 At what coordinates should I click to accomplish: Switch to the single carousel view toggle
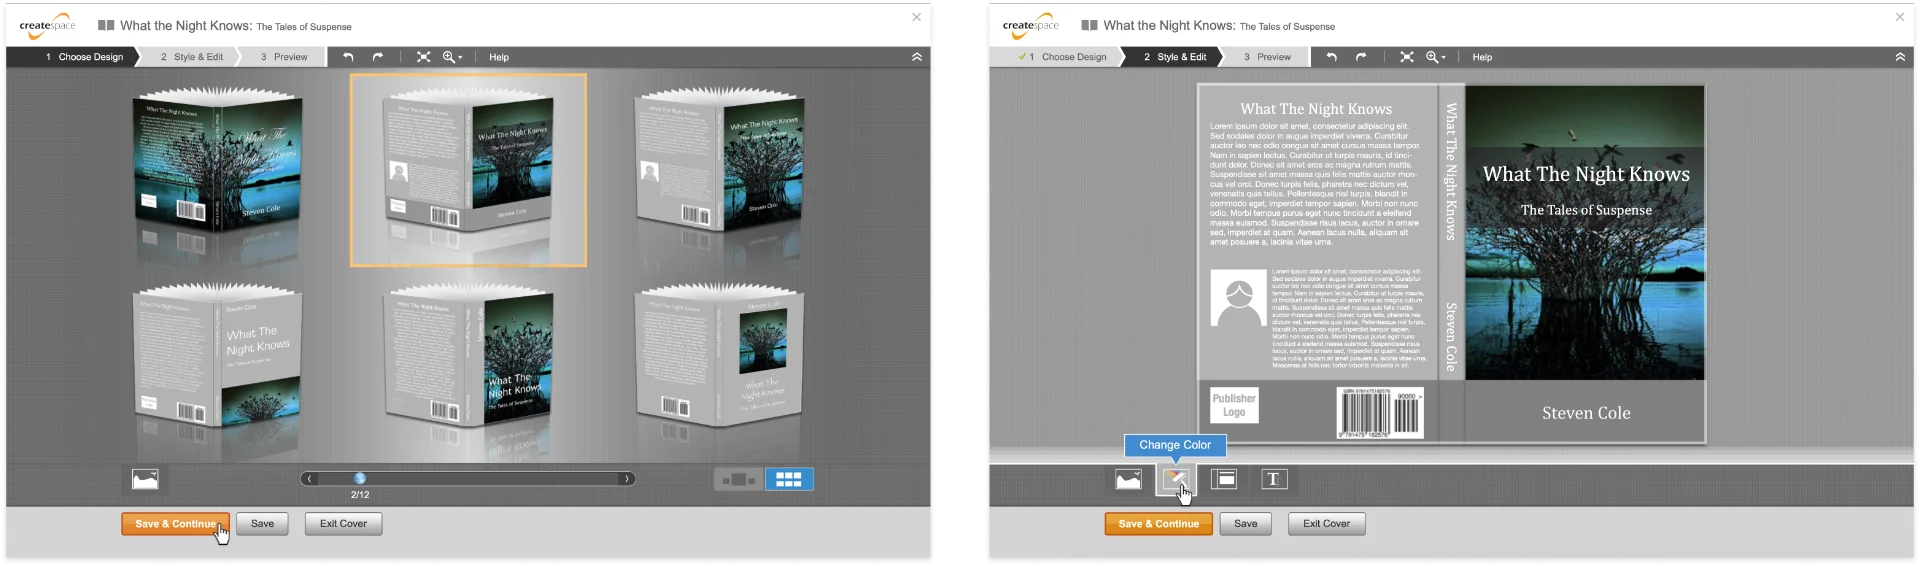pyautogui.click(x=738, y=480)
